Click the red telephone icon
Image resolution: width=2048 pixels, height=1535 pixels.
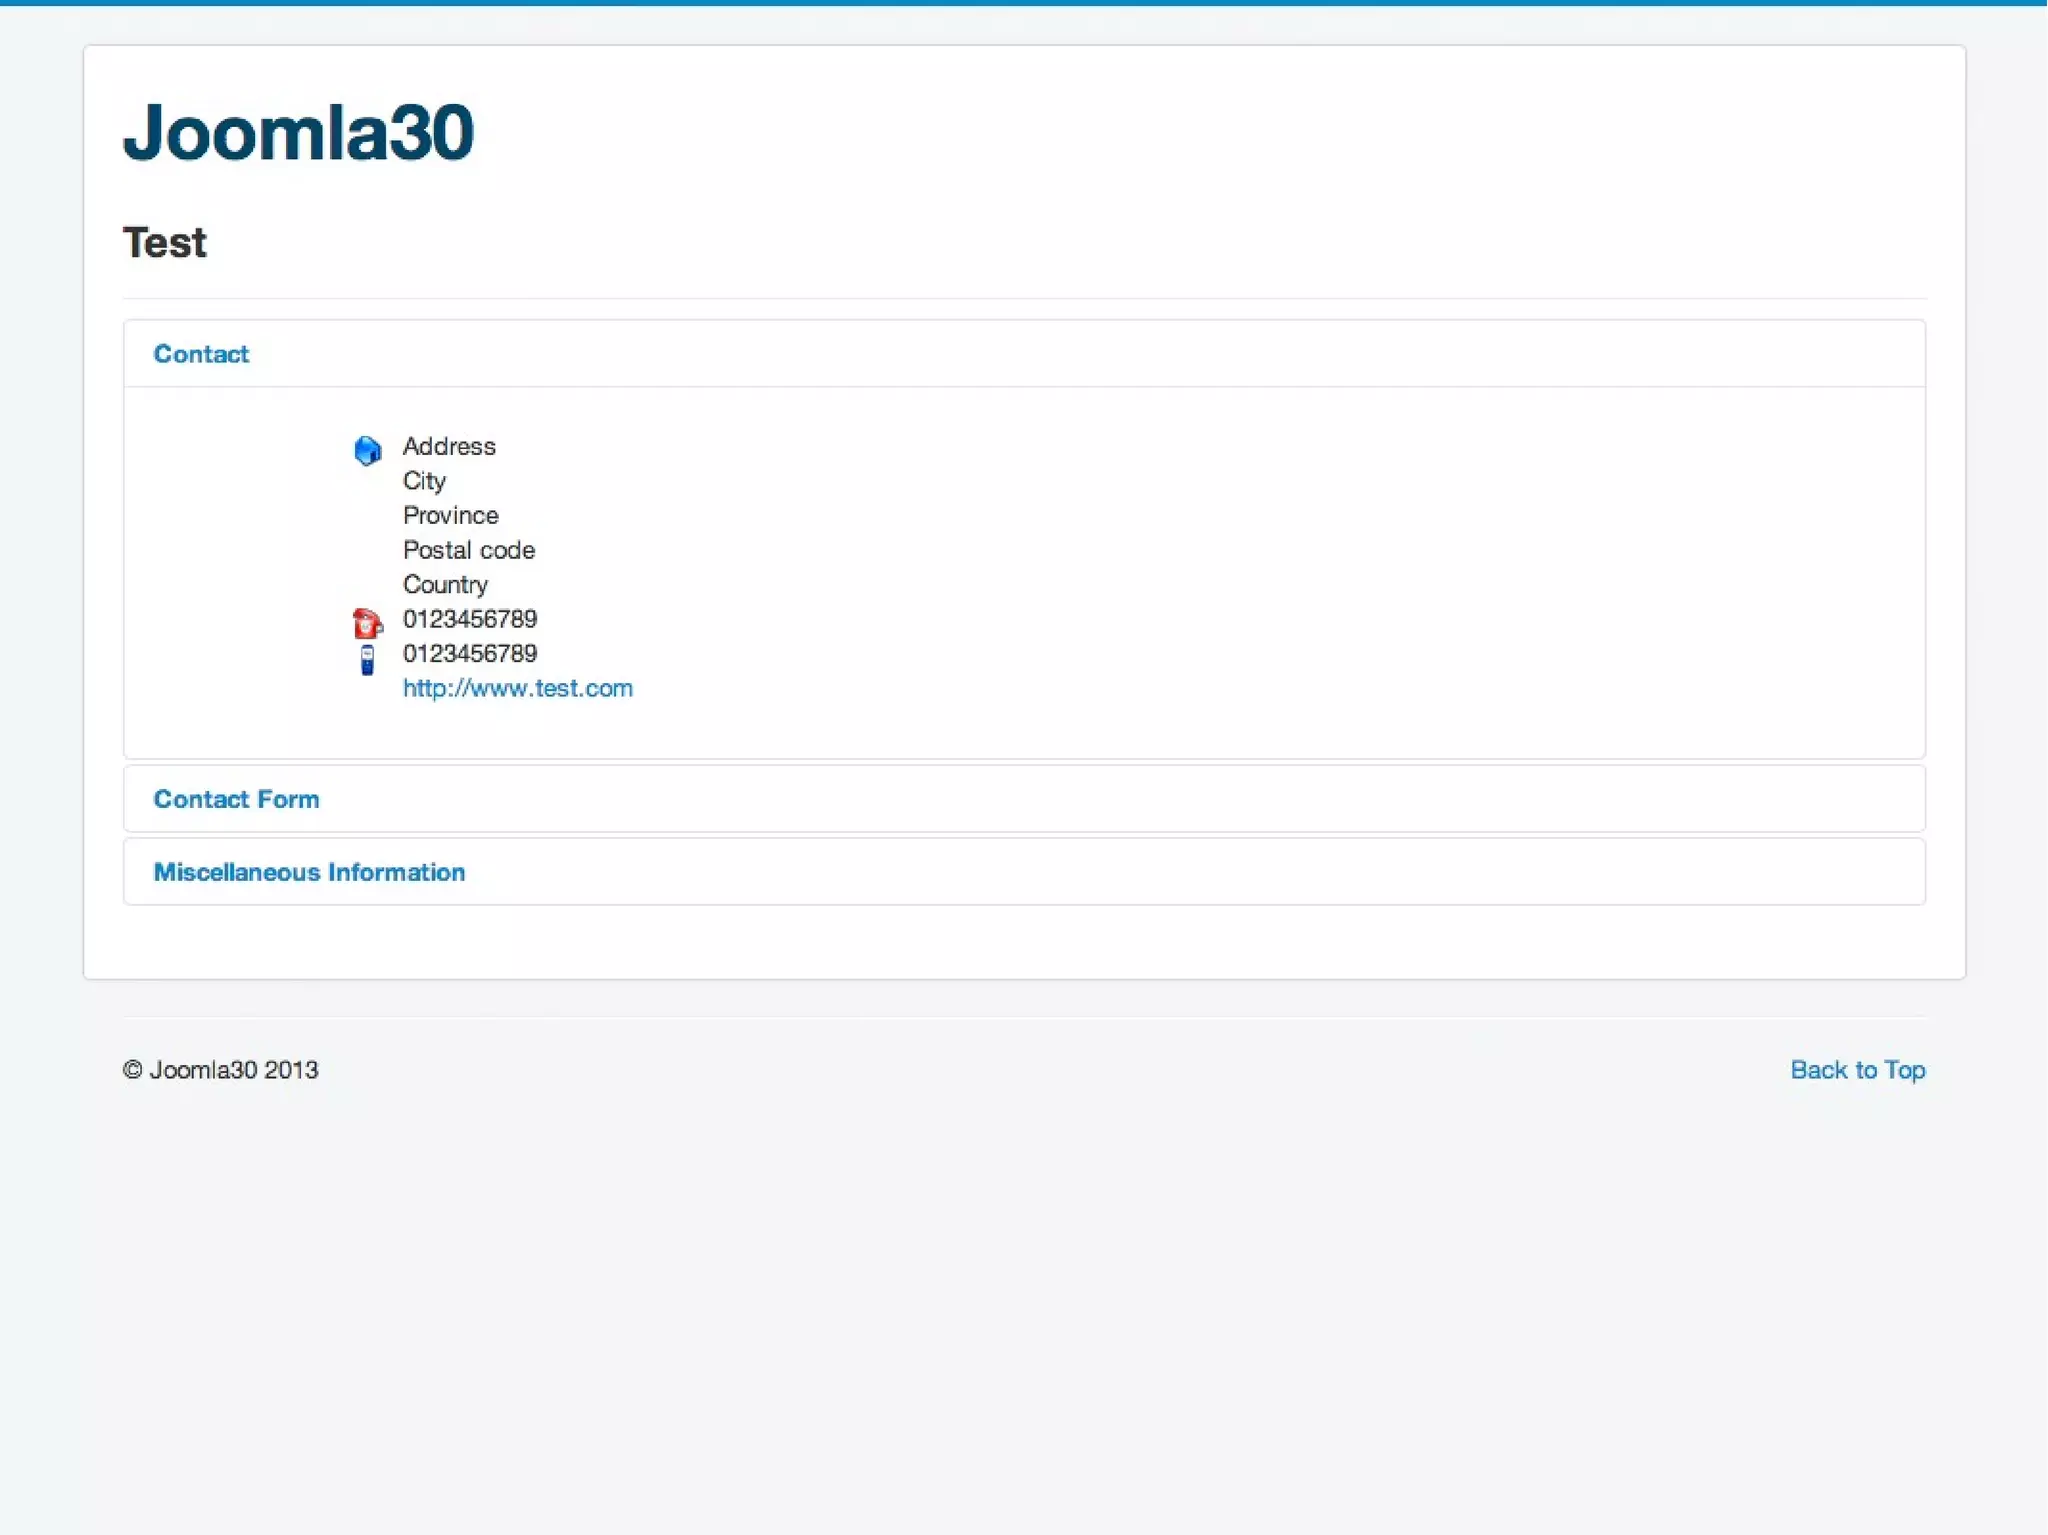[367, 623]
